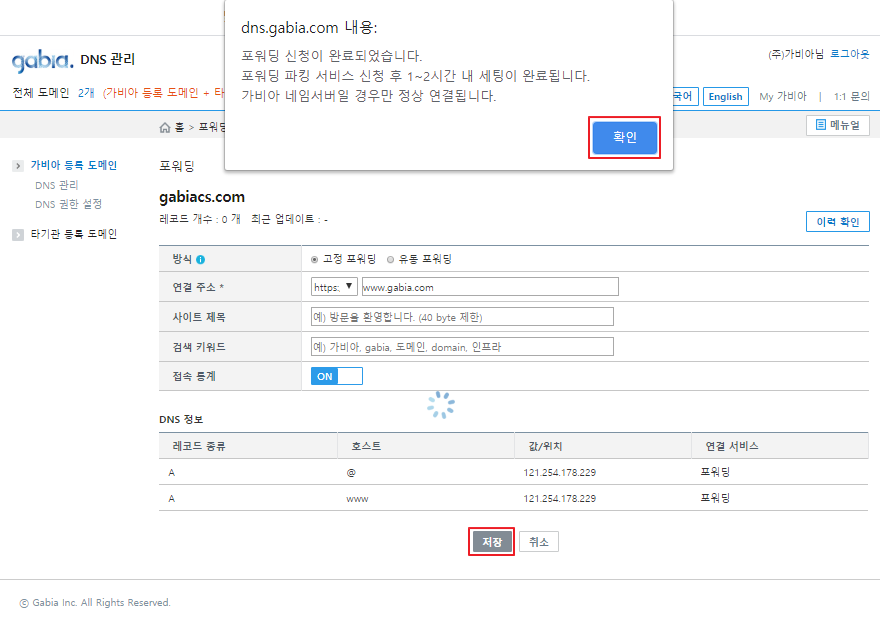880x620 pixels.
Task: Toggle the 접속 통계 ON switch
Action: [x=337, y=376]
